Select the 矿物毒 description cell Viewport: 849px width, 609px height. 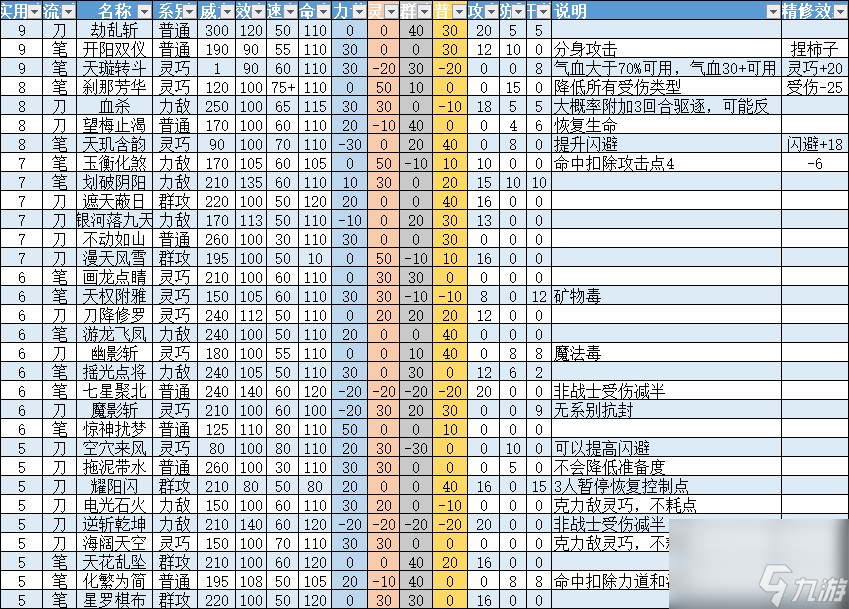tap(666, 296)
